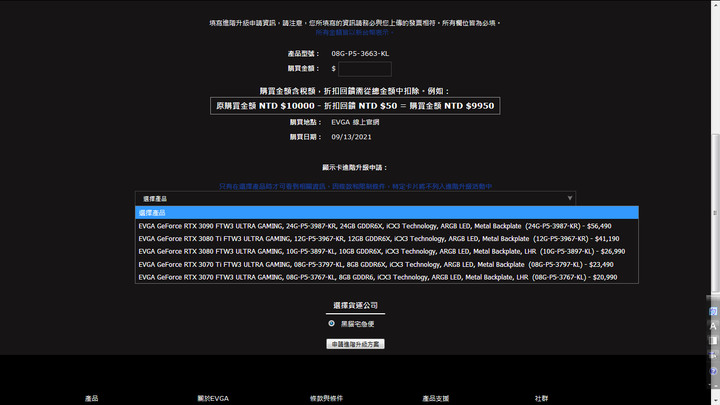Click the small icon above the help icon
The image size is (720, 405).
pyautogui.click(x=713, y=355)
